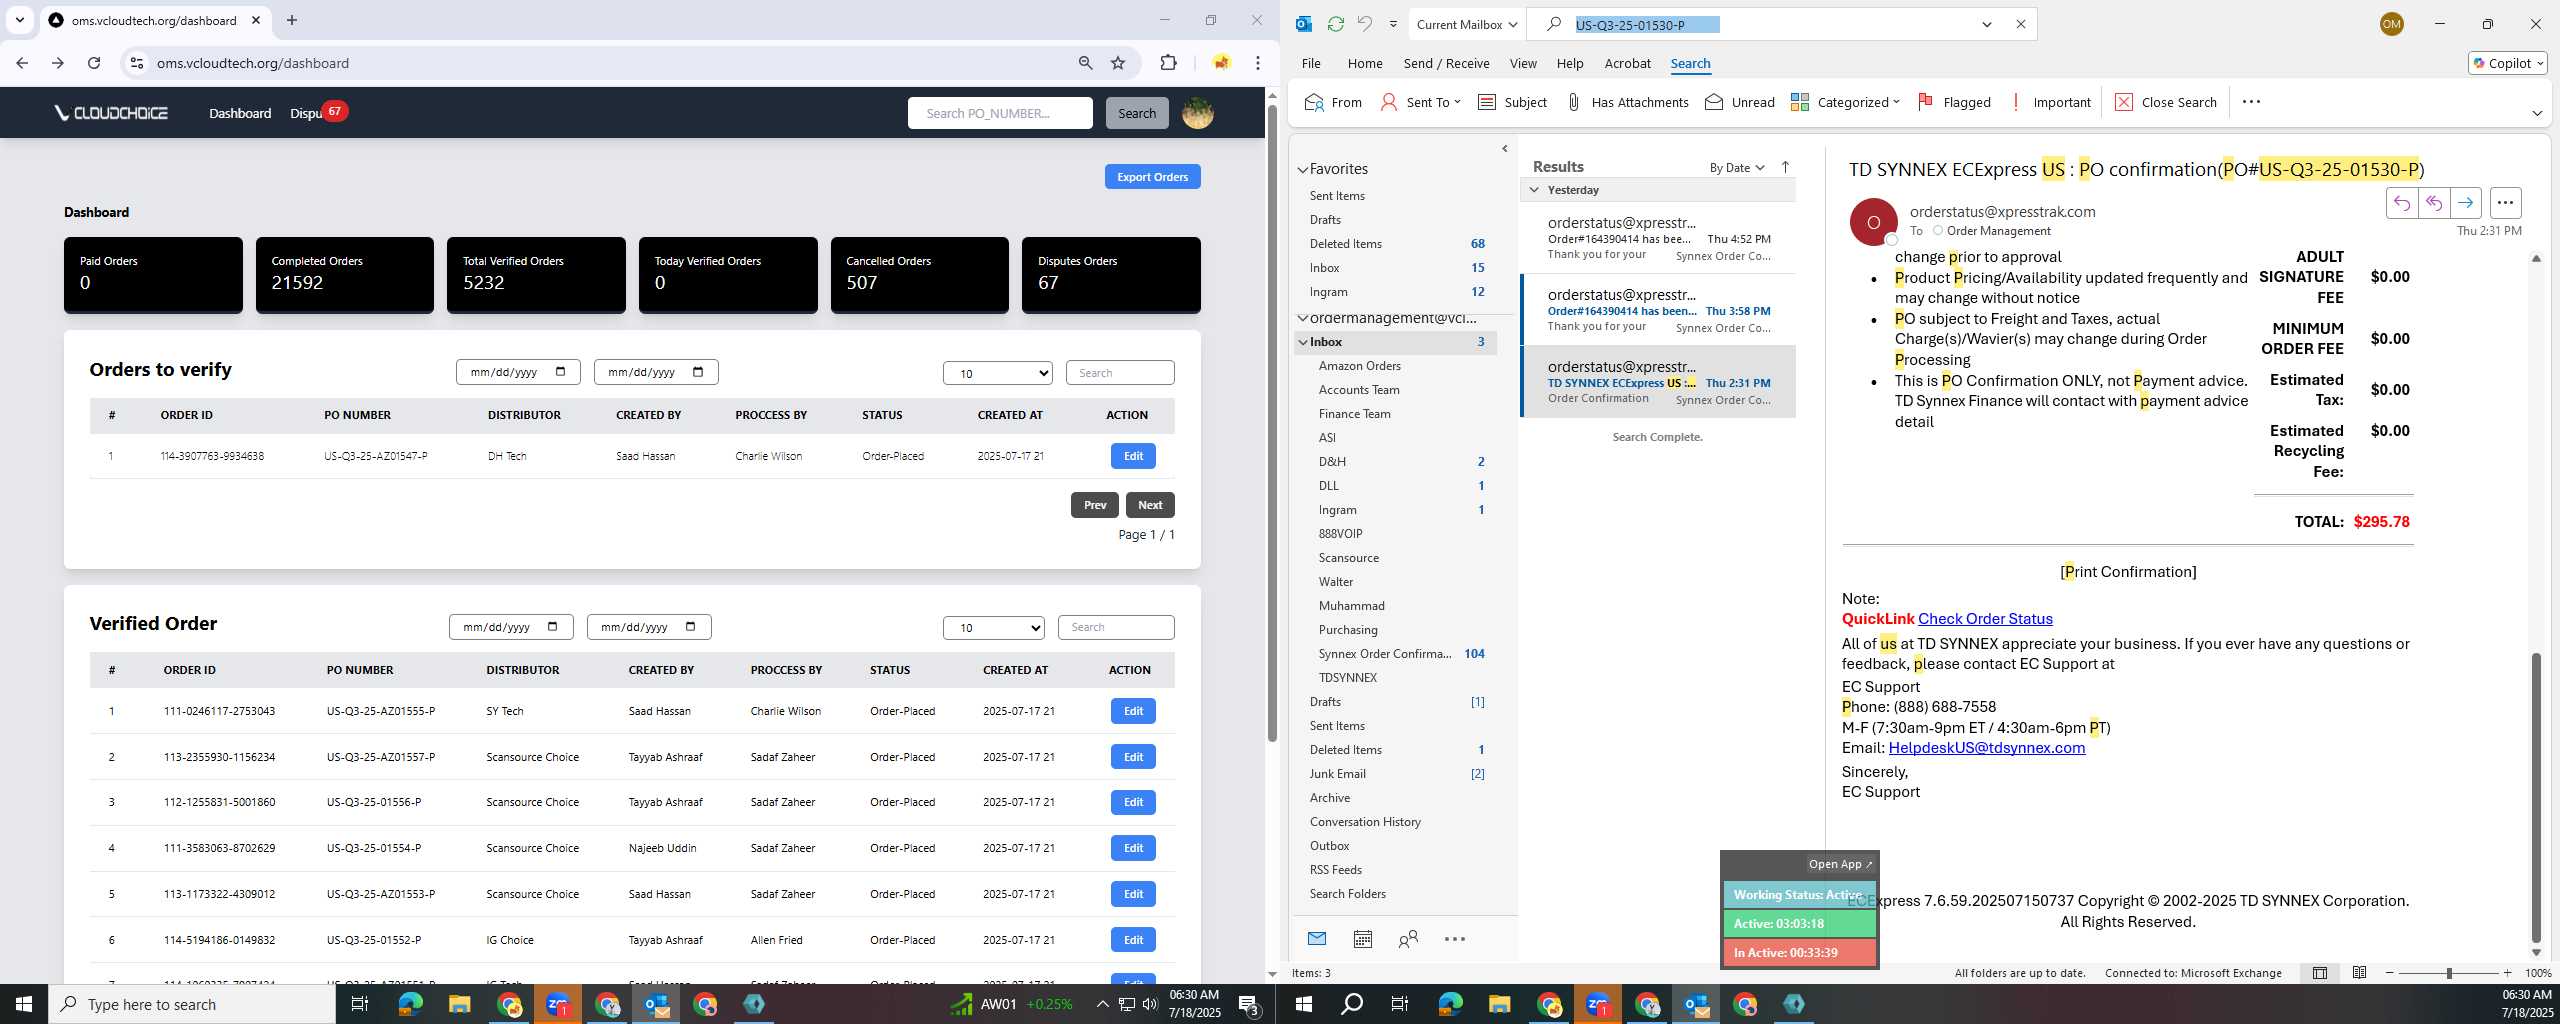Edit order US-Q3-25-AZ01547-P

1133,456
